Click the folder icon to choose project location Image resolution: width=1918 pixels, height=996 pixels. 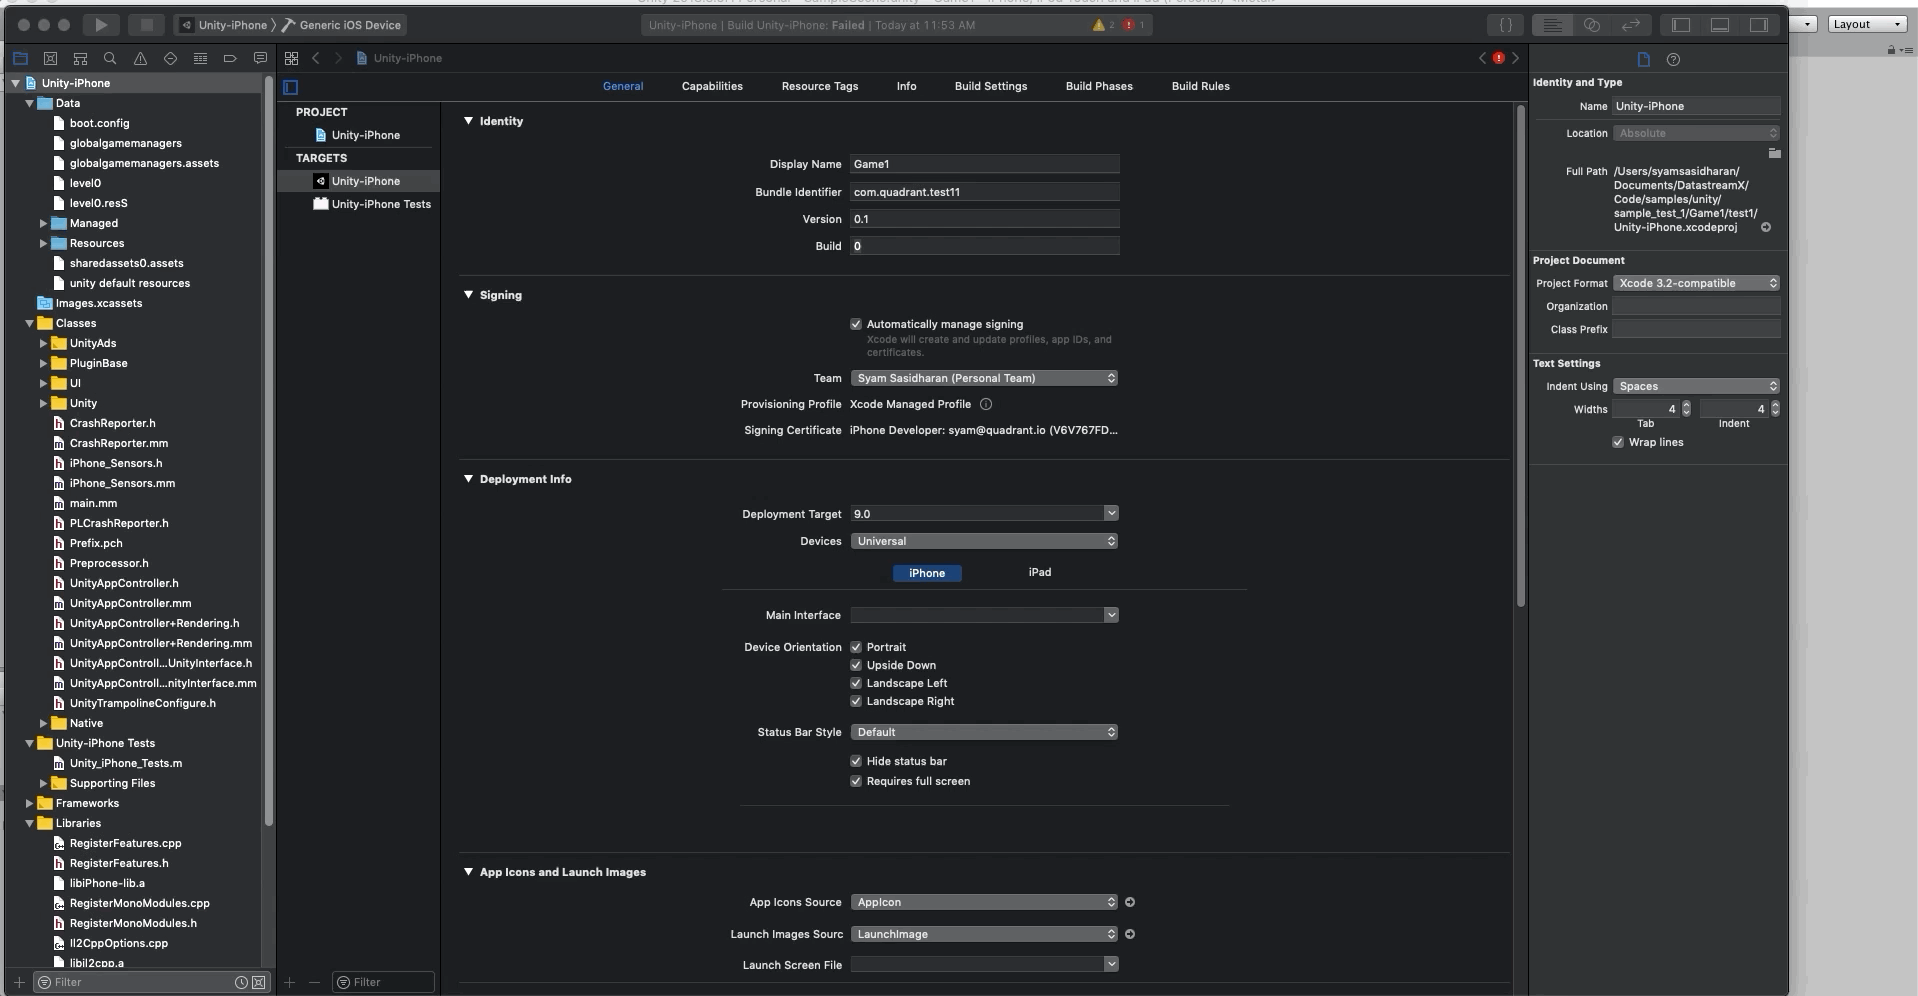pos(1774,153)
